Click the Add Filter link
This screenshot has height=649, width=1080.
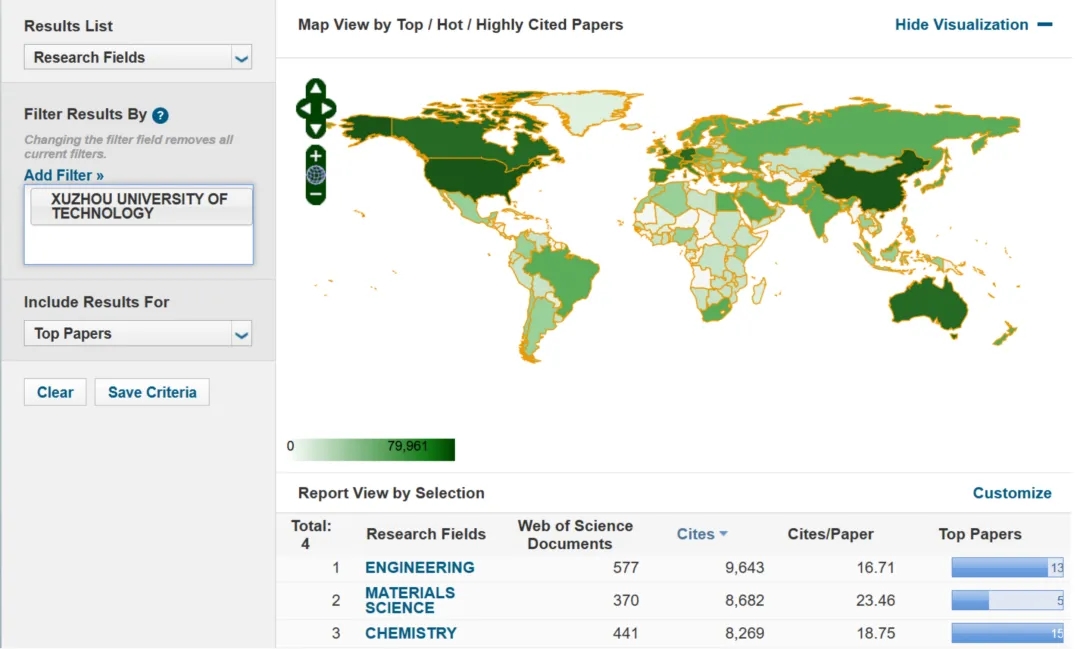pyautogui.click(x=64, y=175)
